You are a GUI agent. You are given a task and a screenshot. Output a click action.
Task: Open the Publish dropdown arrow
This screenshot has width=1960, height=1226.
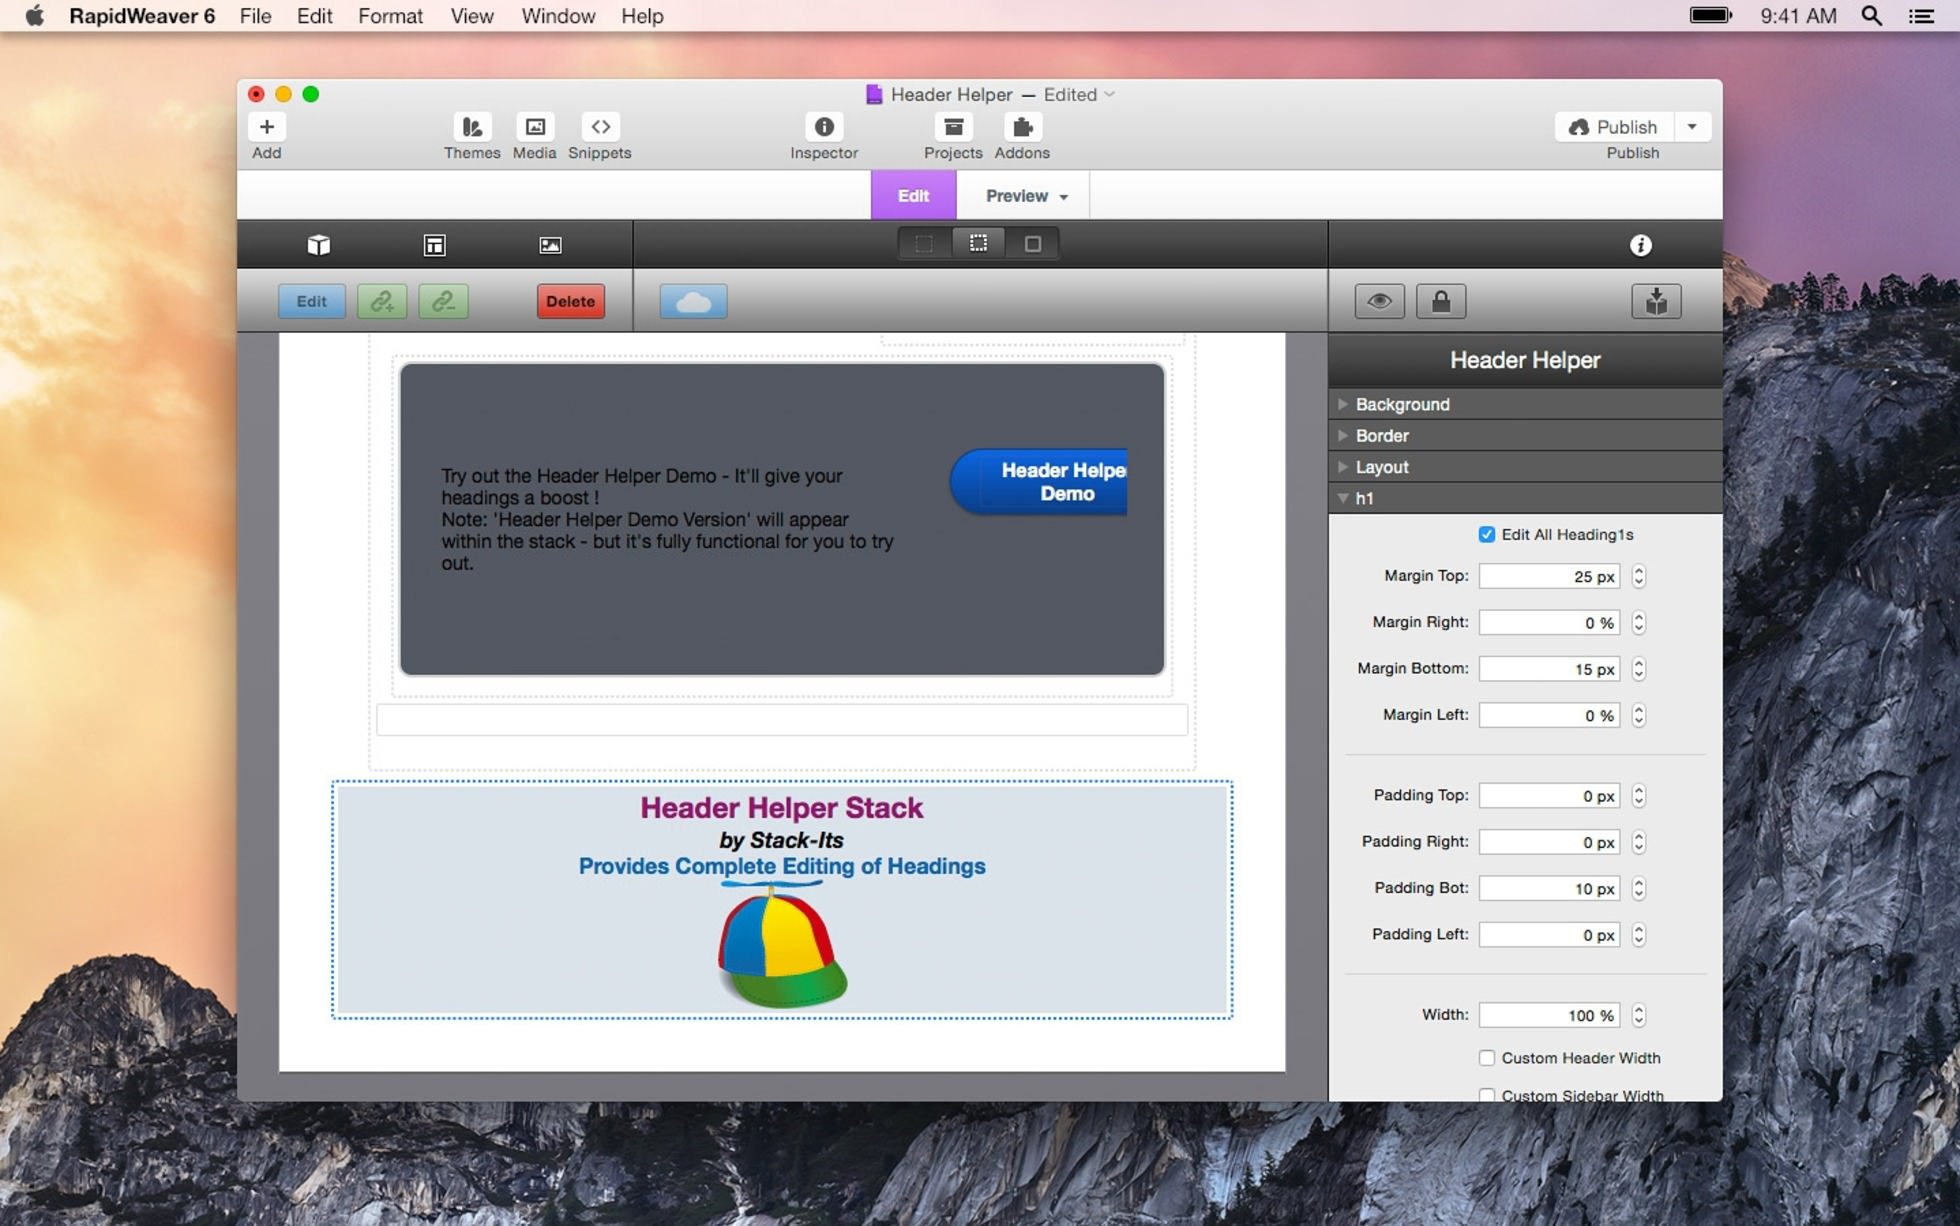[1692, 127]
